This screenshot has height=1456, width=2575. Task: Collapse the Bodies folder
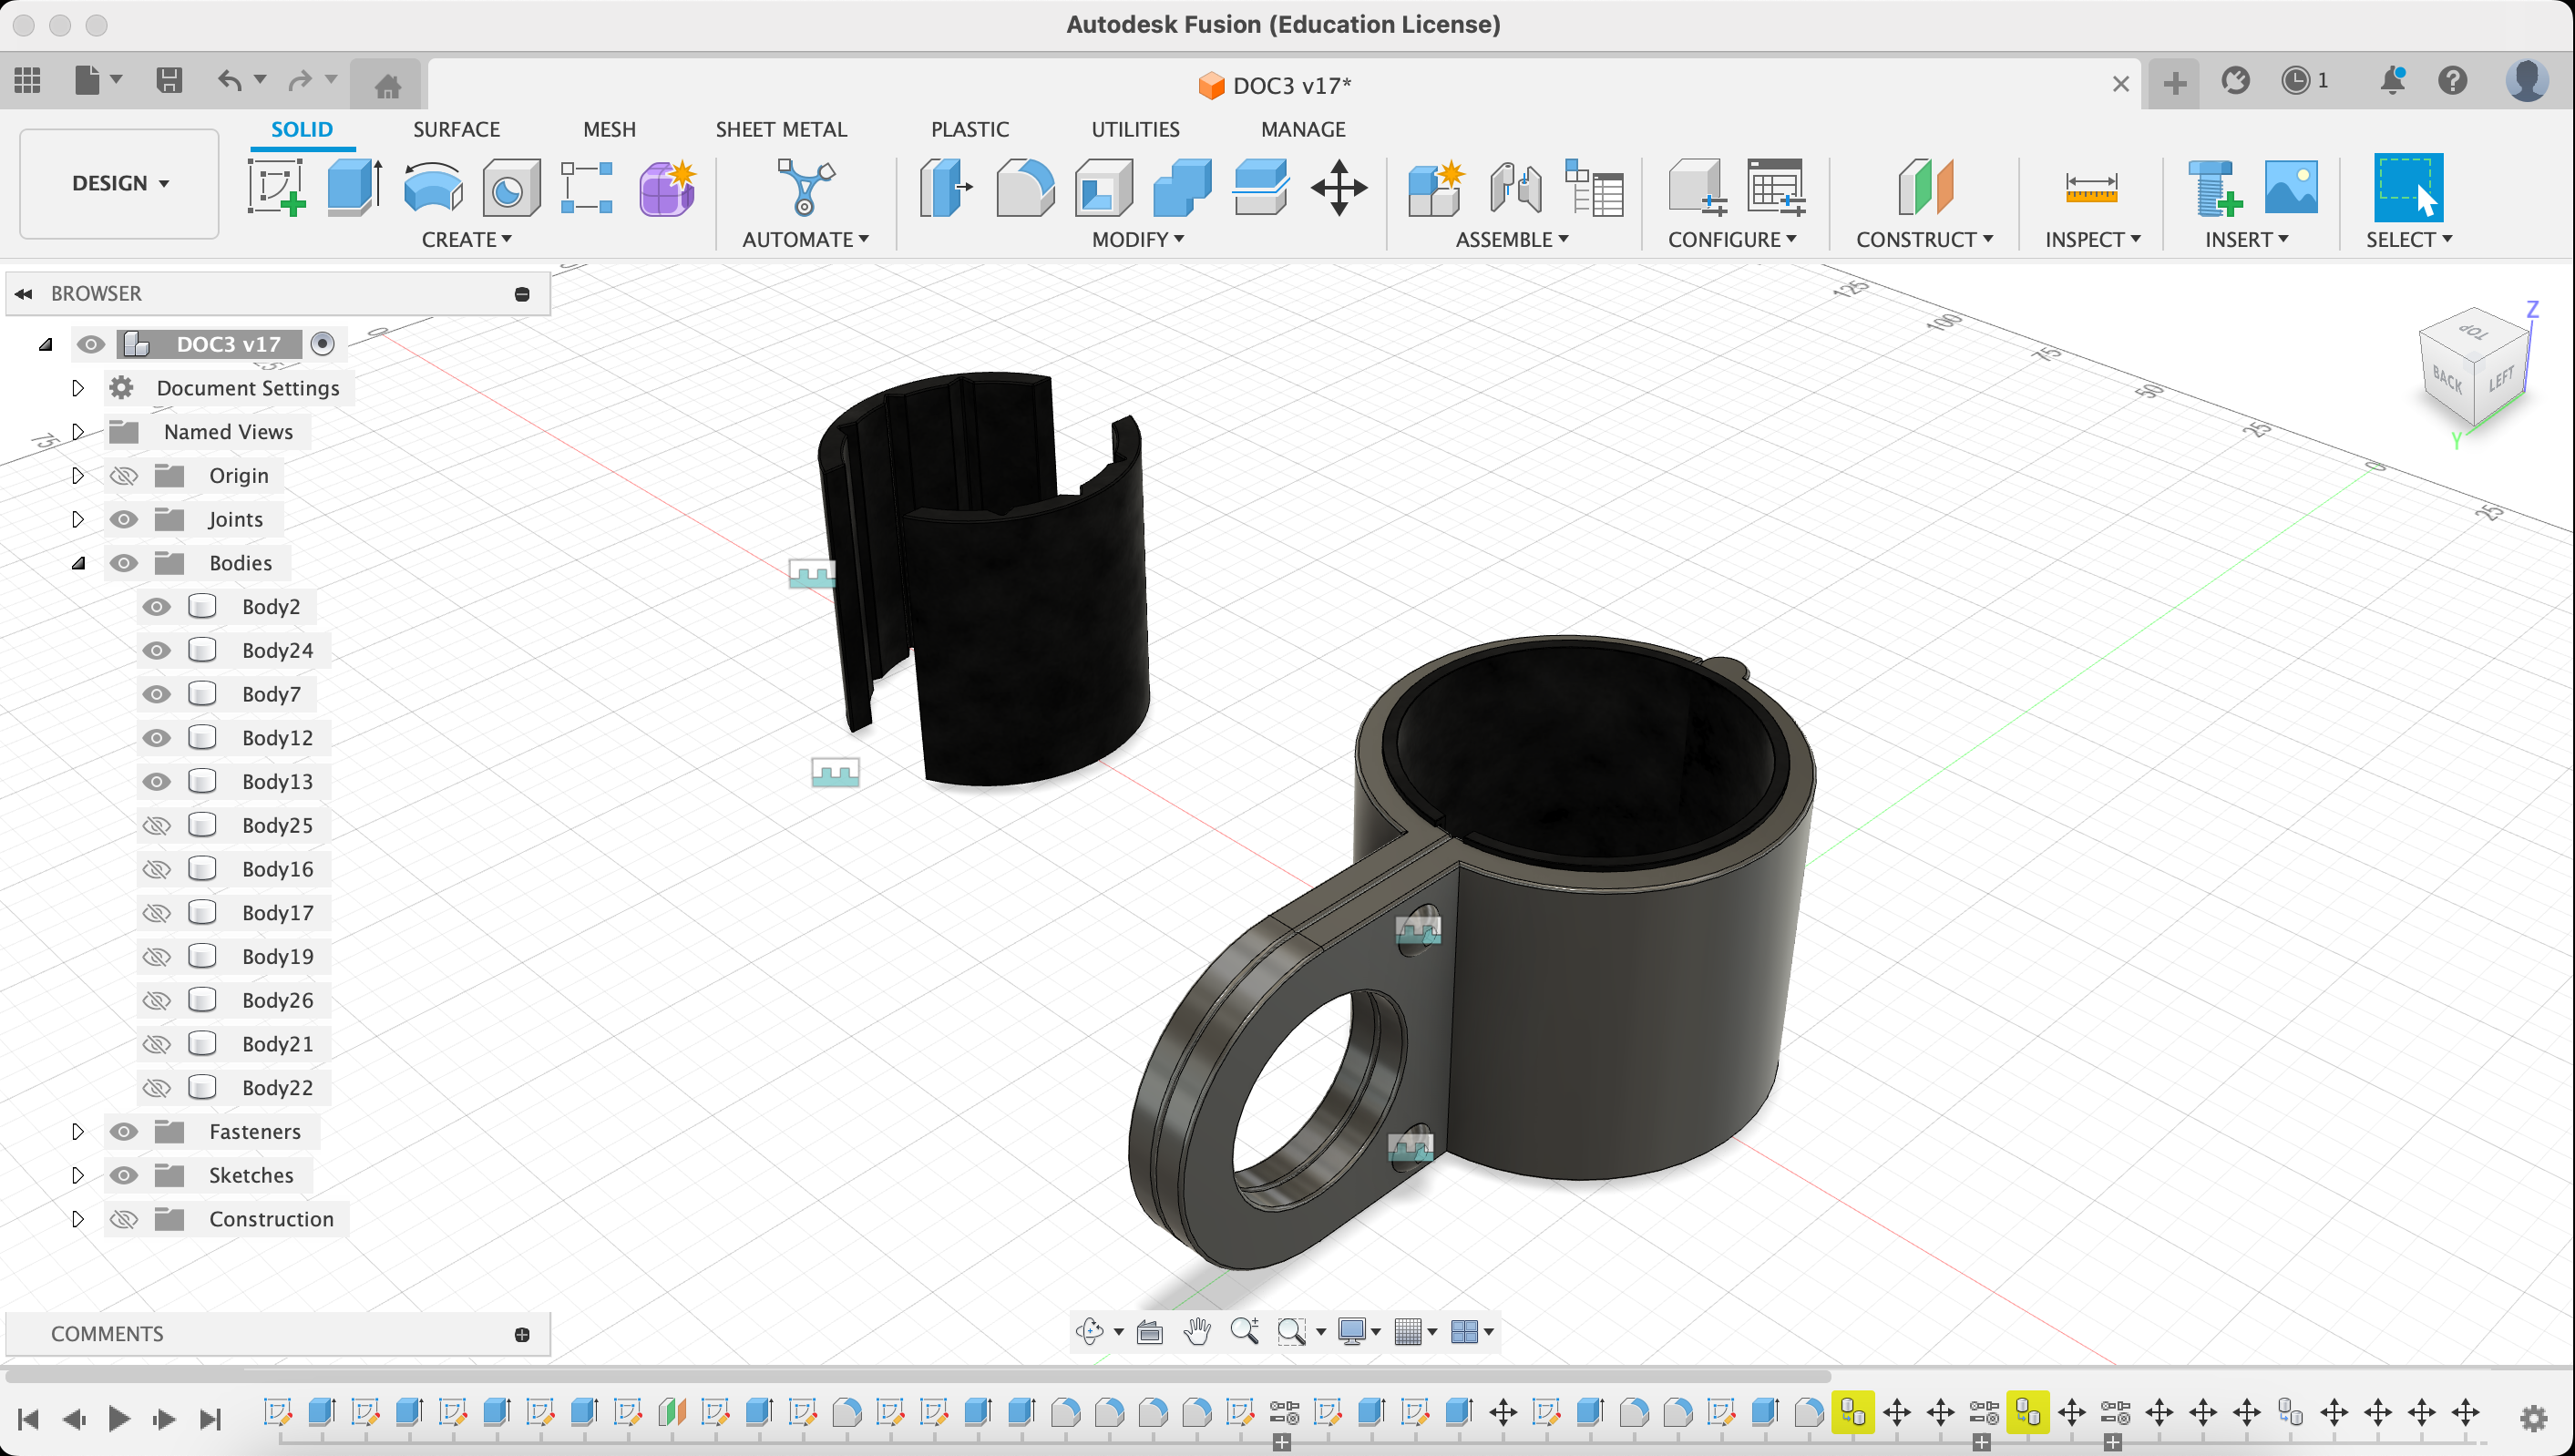point(78,563)
